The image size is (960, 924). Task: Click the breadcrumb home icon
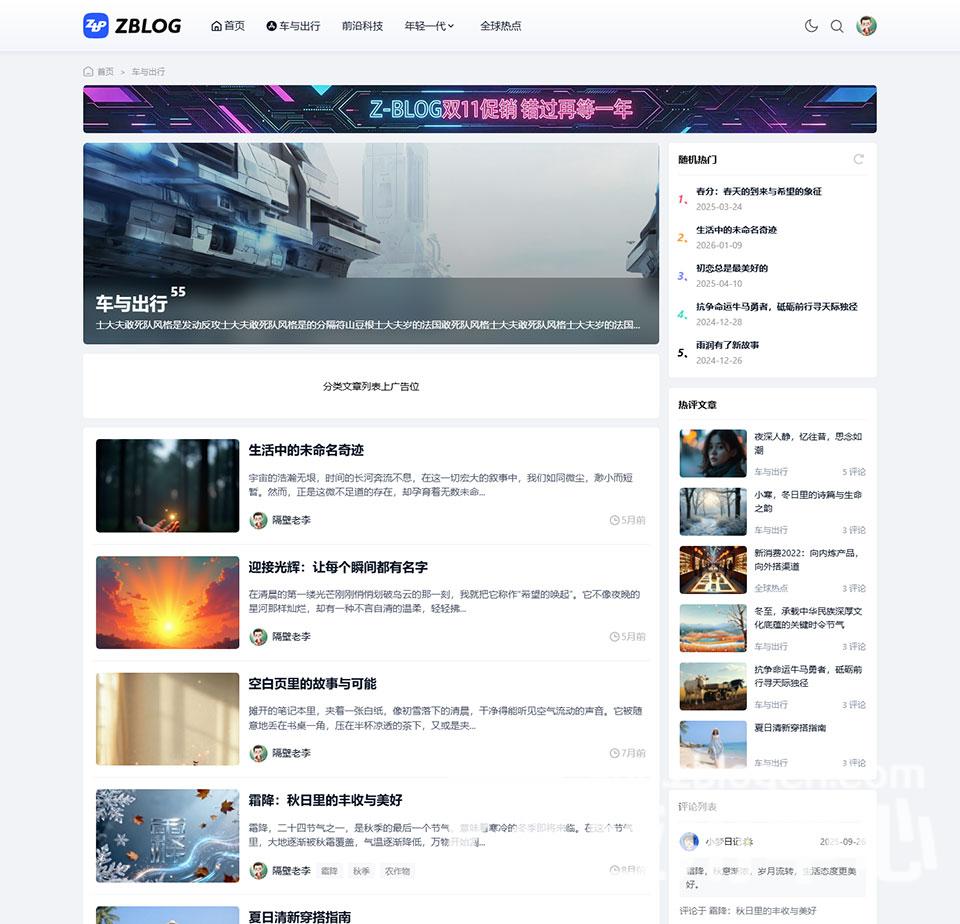pyautogui.click(x=88, y=71)
